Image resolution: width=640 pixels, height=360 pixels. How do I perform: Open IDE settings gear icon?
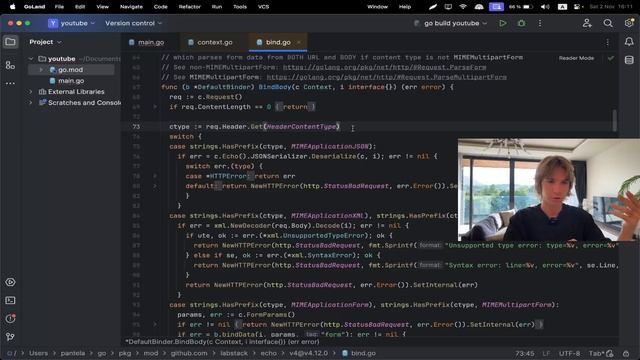pos(629,24)
